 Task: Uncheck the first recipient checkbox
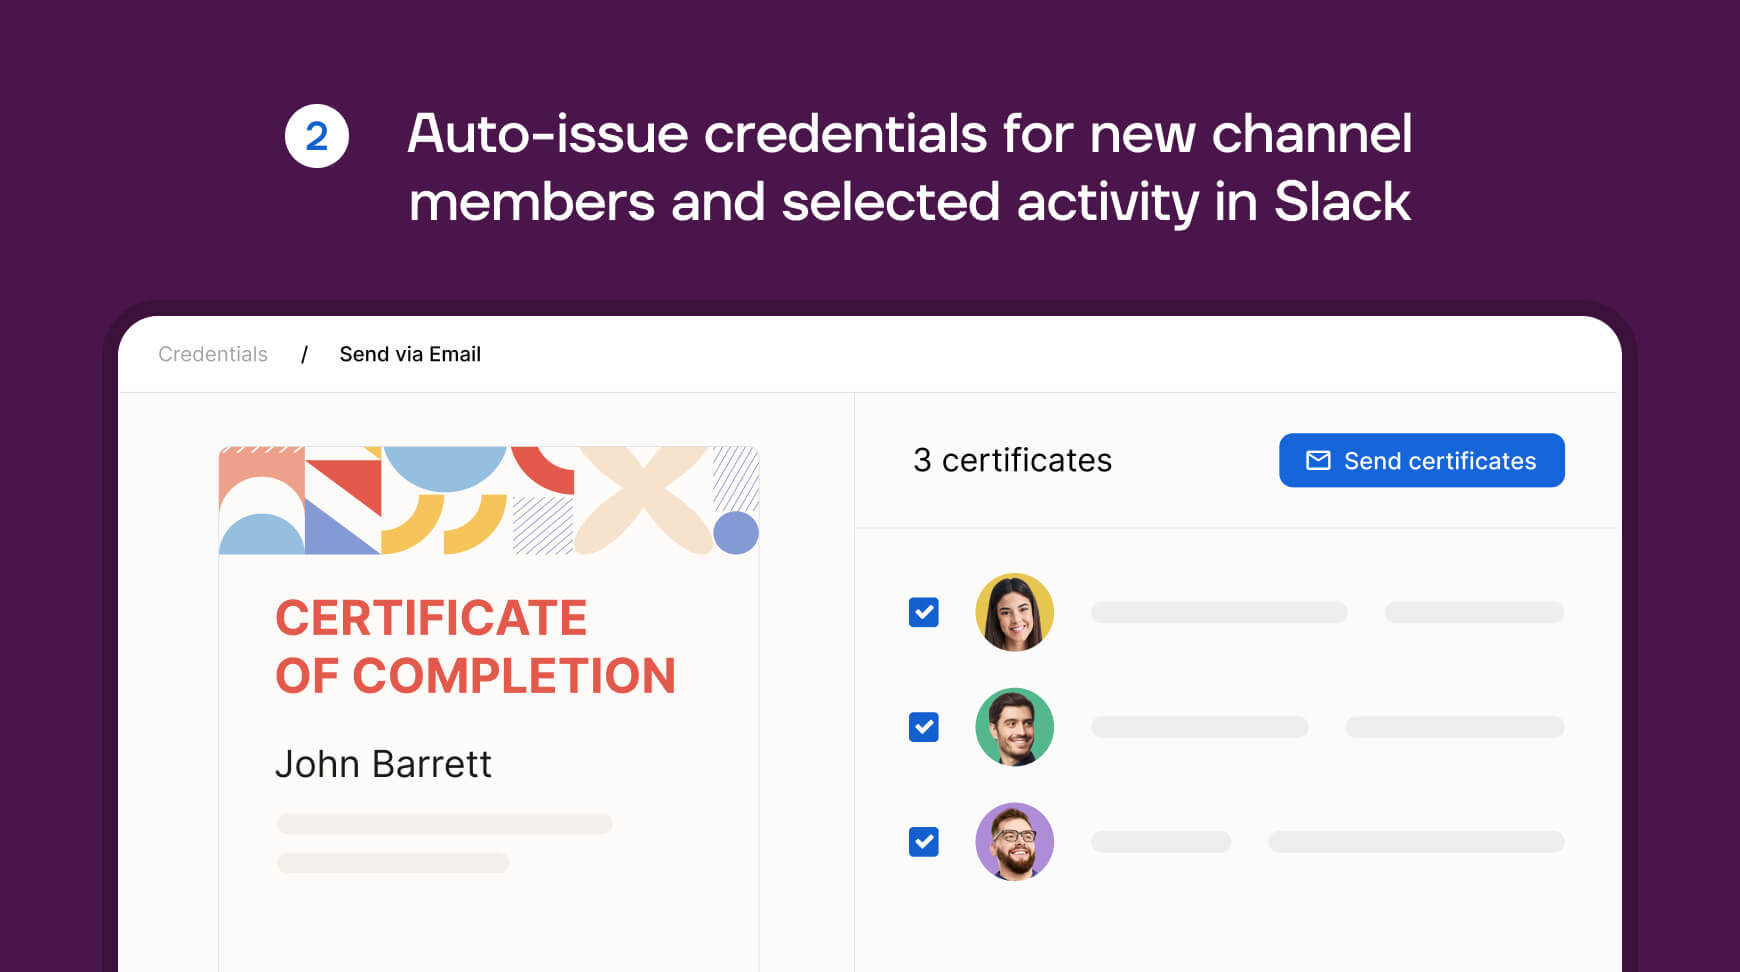pyautogui.click(x=924, y=612)
